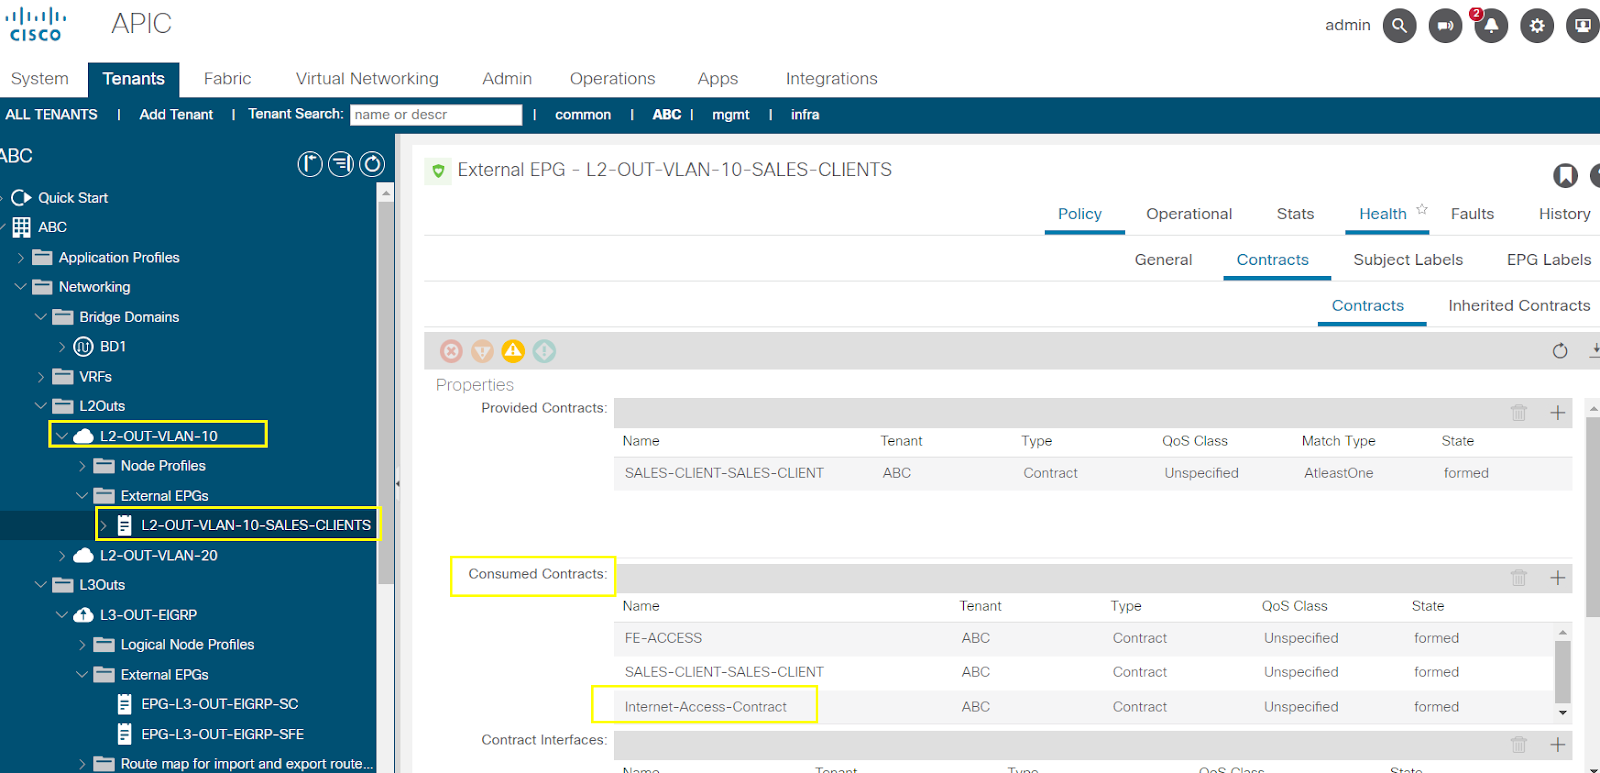The height and width of the screenshot is (773, 1600).
Task: Open the common tenant link
Action: coord(583,115)
